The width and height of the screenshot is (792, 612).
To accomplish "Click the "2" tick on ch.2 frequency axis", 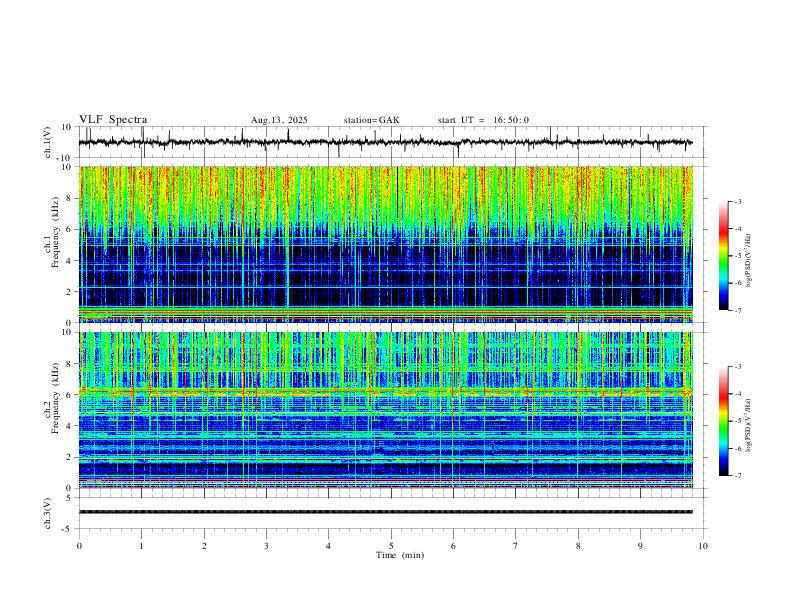I will 70,457.
